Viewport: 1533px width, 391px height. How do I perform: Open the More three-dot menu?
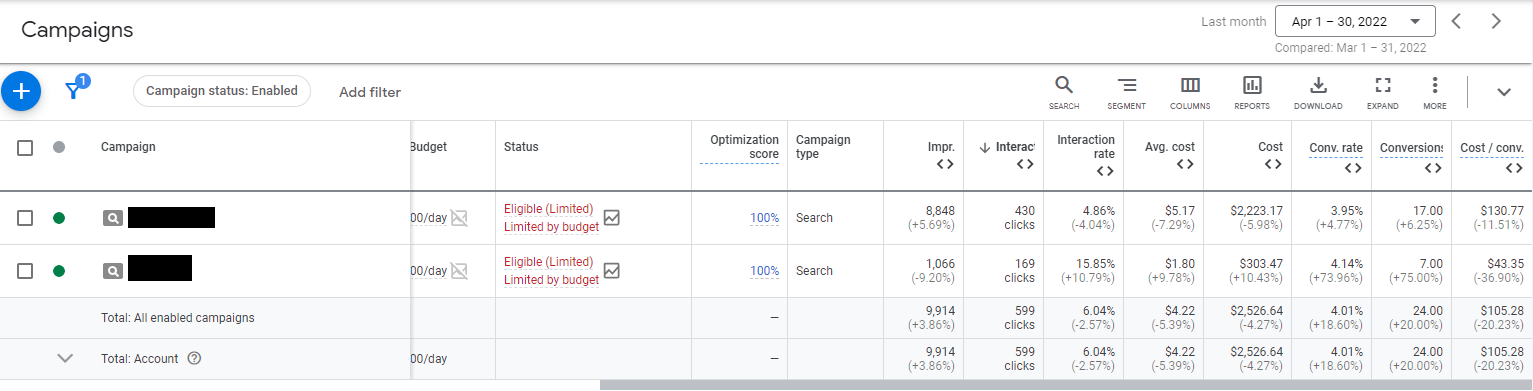[1435, 92]
